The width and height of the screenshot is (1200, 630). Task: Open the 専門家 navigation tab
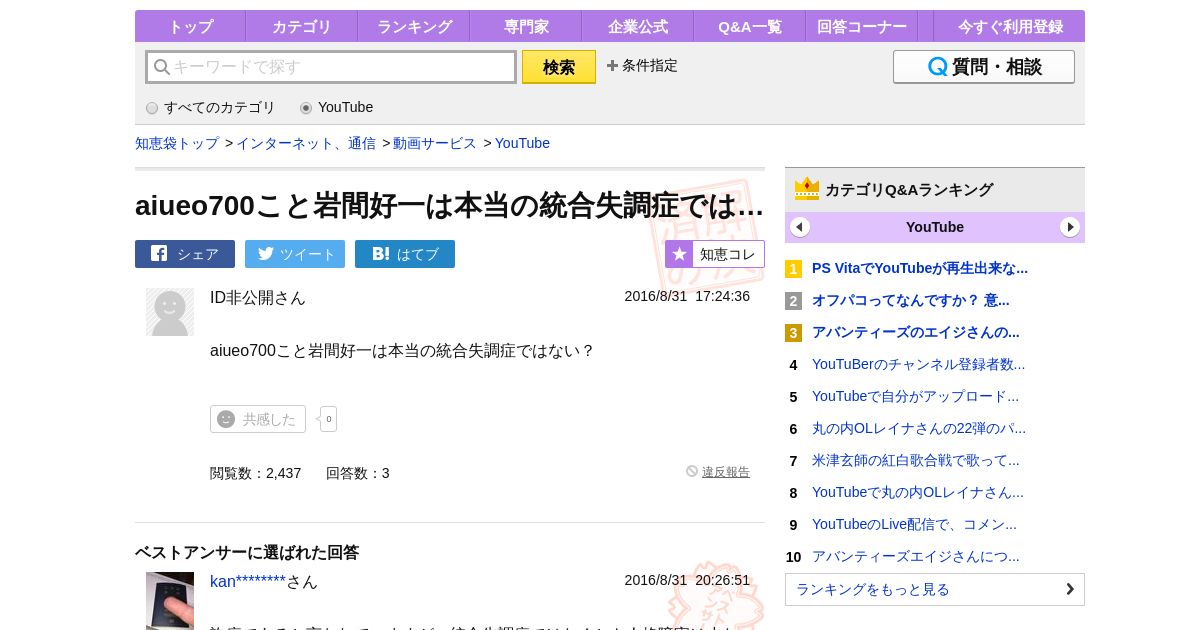pyautogui.click(x=525, y=27)
